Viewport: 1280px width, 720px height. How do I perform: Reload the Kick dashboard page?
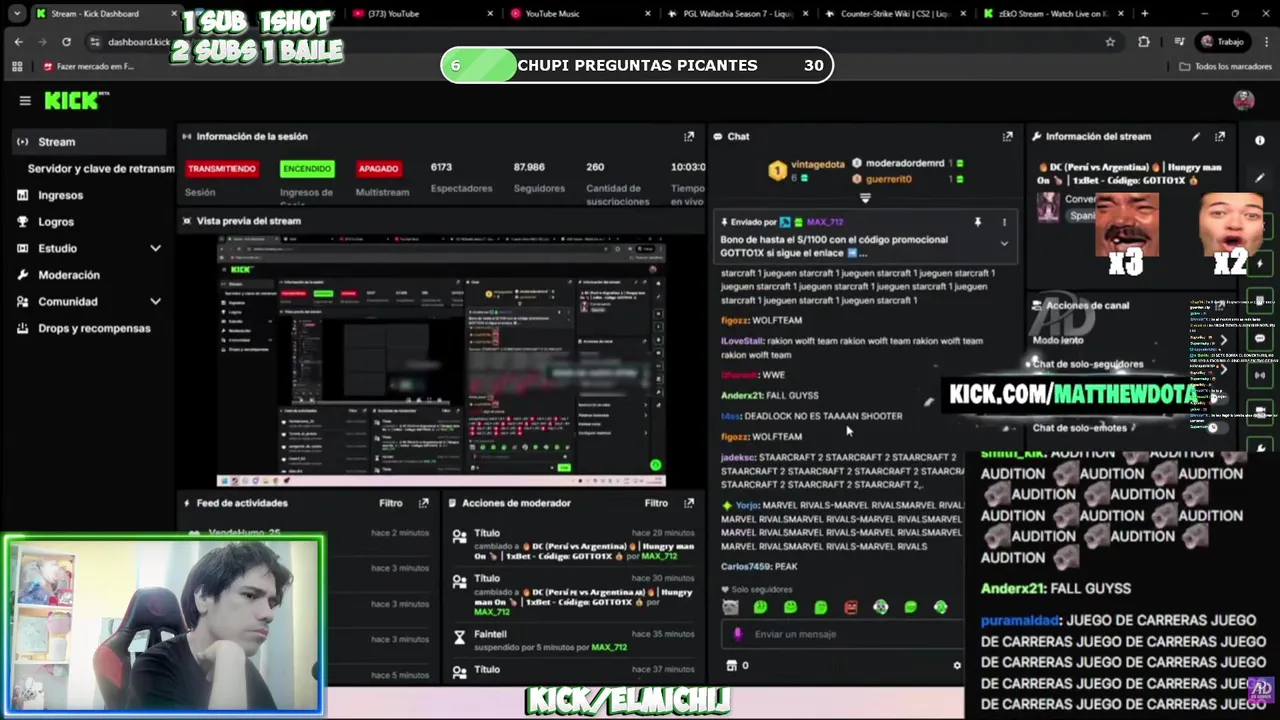66,42
